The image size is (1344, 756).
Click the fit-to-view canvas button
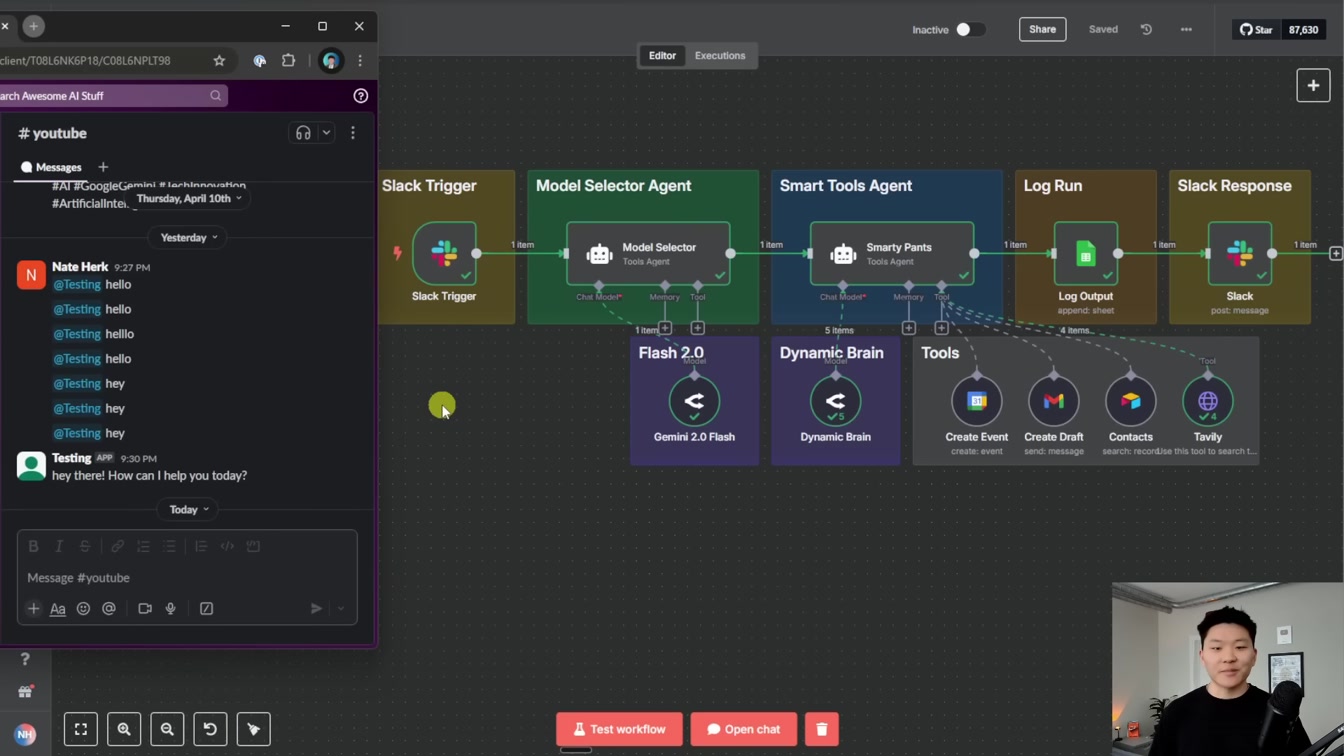coord(81,729)
